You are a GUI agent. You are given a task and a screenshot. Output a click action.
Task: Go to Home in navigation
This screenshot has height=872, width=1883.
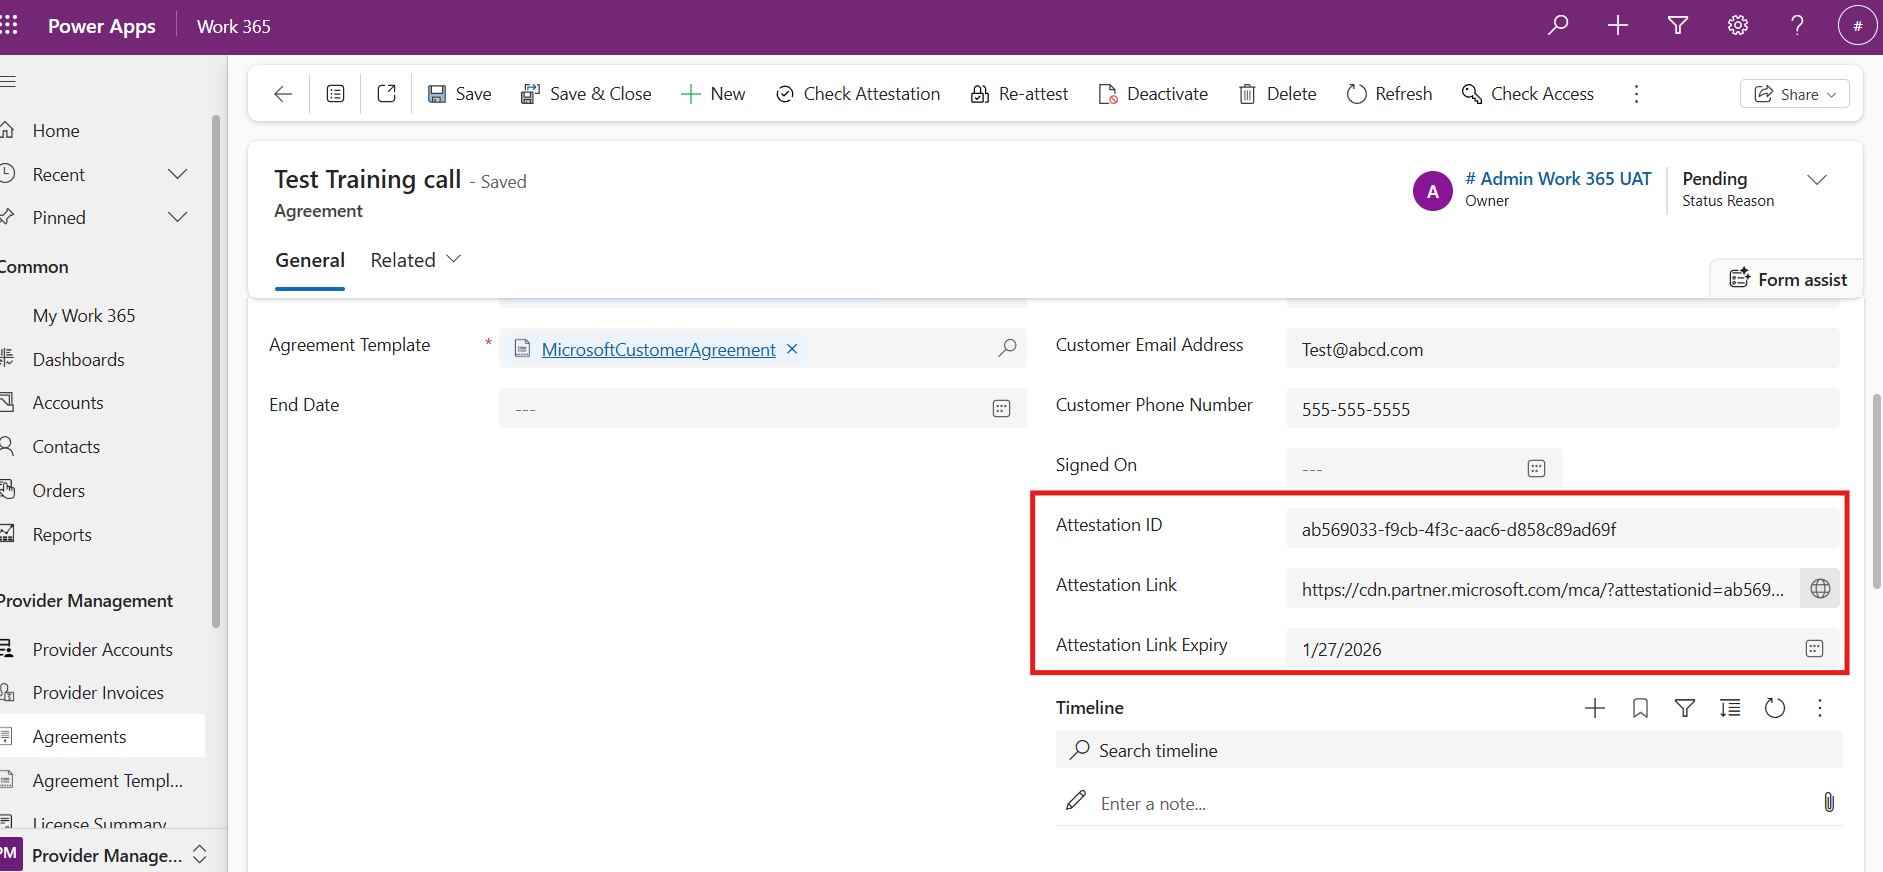click(x=56, y=131)
